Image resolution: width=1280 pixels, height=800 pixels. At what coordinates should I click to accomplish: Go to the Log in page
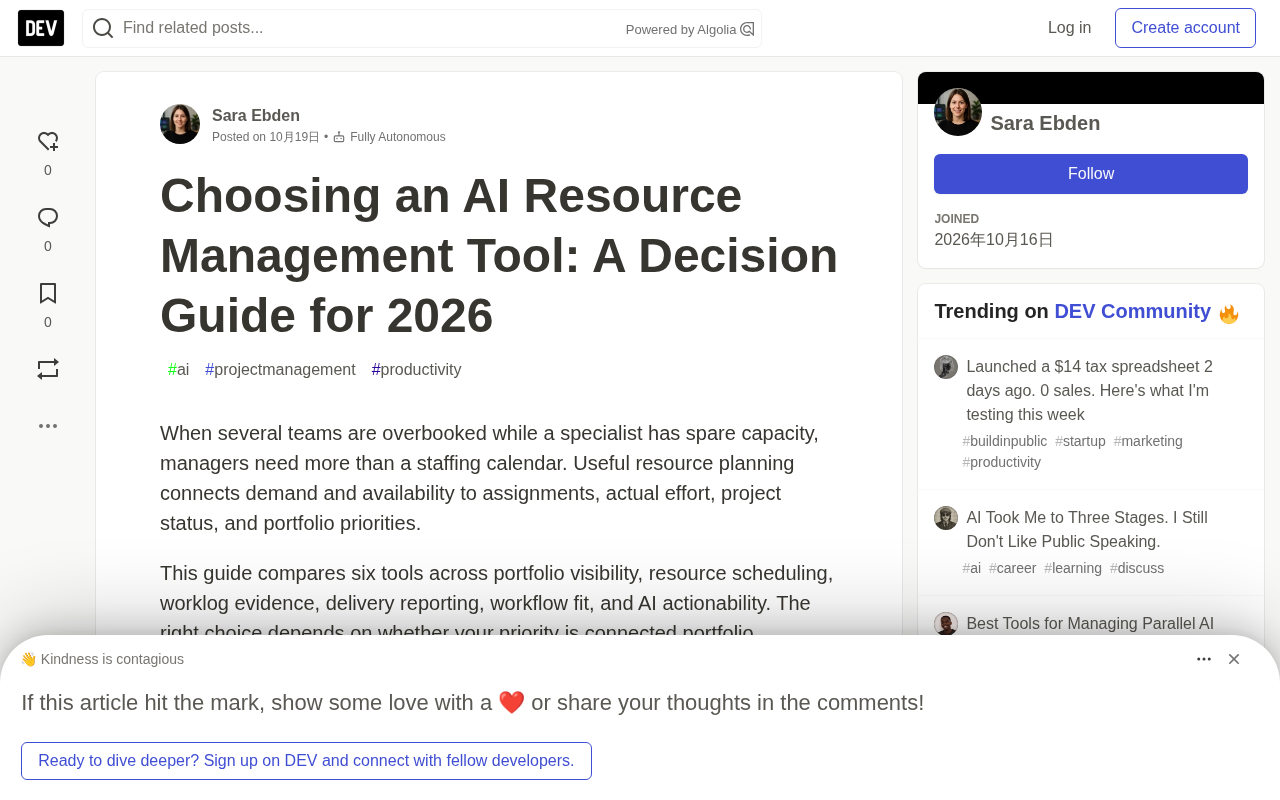coord(1069,28)
